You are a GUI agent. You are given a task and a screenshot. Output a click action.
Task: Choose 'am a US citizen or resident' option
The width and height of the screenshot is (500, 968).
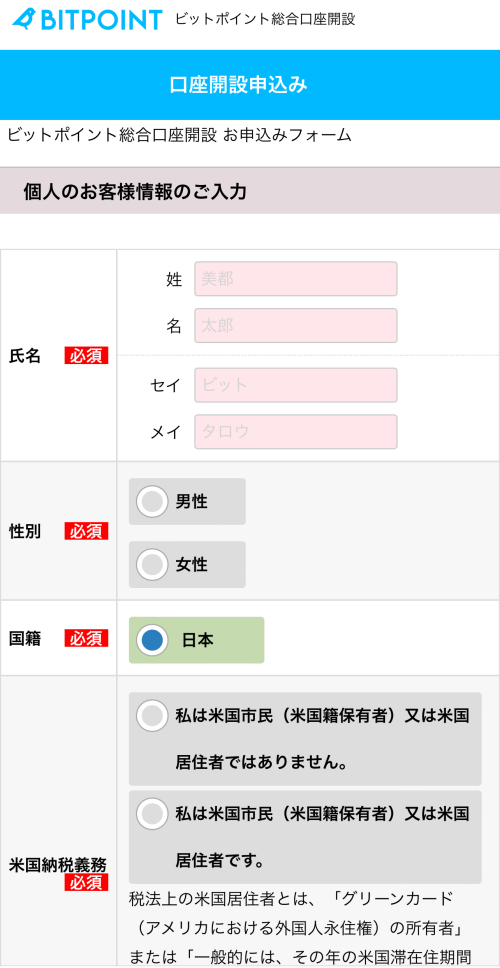(305, 837)
